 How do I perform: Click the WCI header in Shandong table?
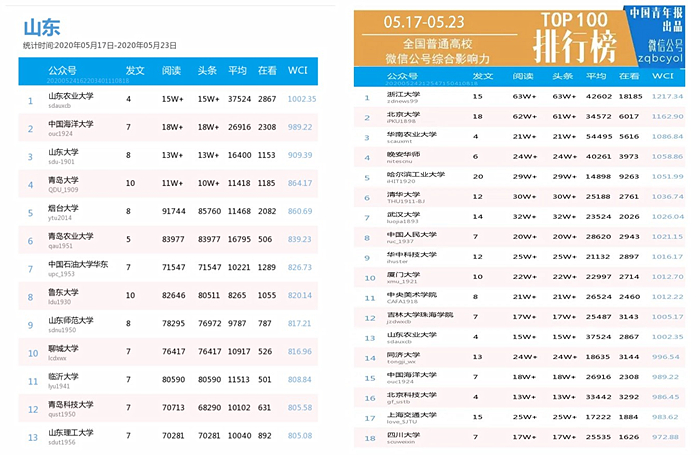pos(297,70)
